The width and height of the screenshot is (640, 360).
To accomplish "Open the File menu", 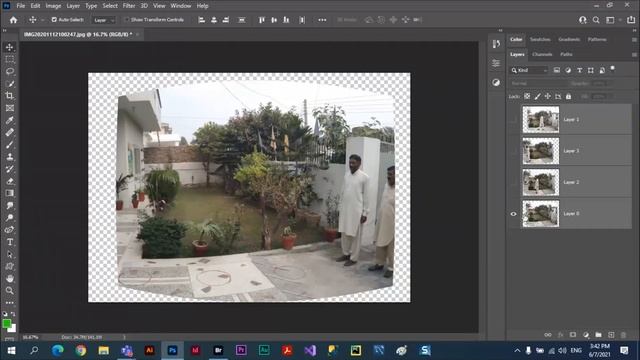I will tap(20, 6).
